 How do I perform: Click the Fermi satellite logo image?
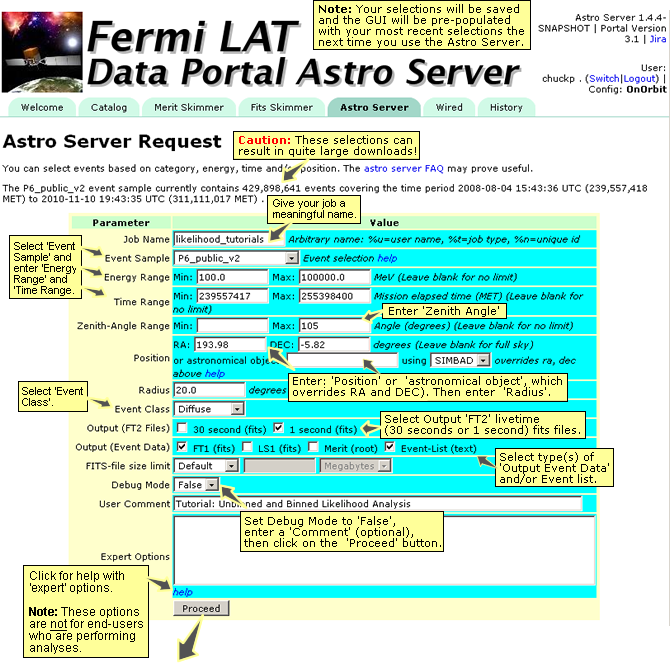[x=42, y=52]
